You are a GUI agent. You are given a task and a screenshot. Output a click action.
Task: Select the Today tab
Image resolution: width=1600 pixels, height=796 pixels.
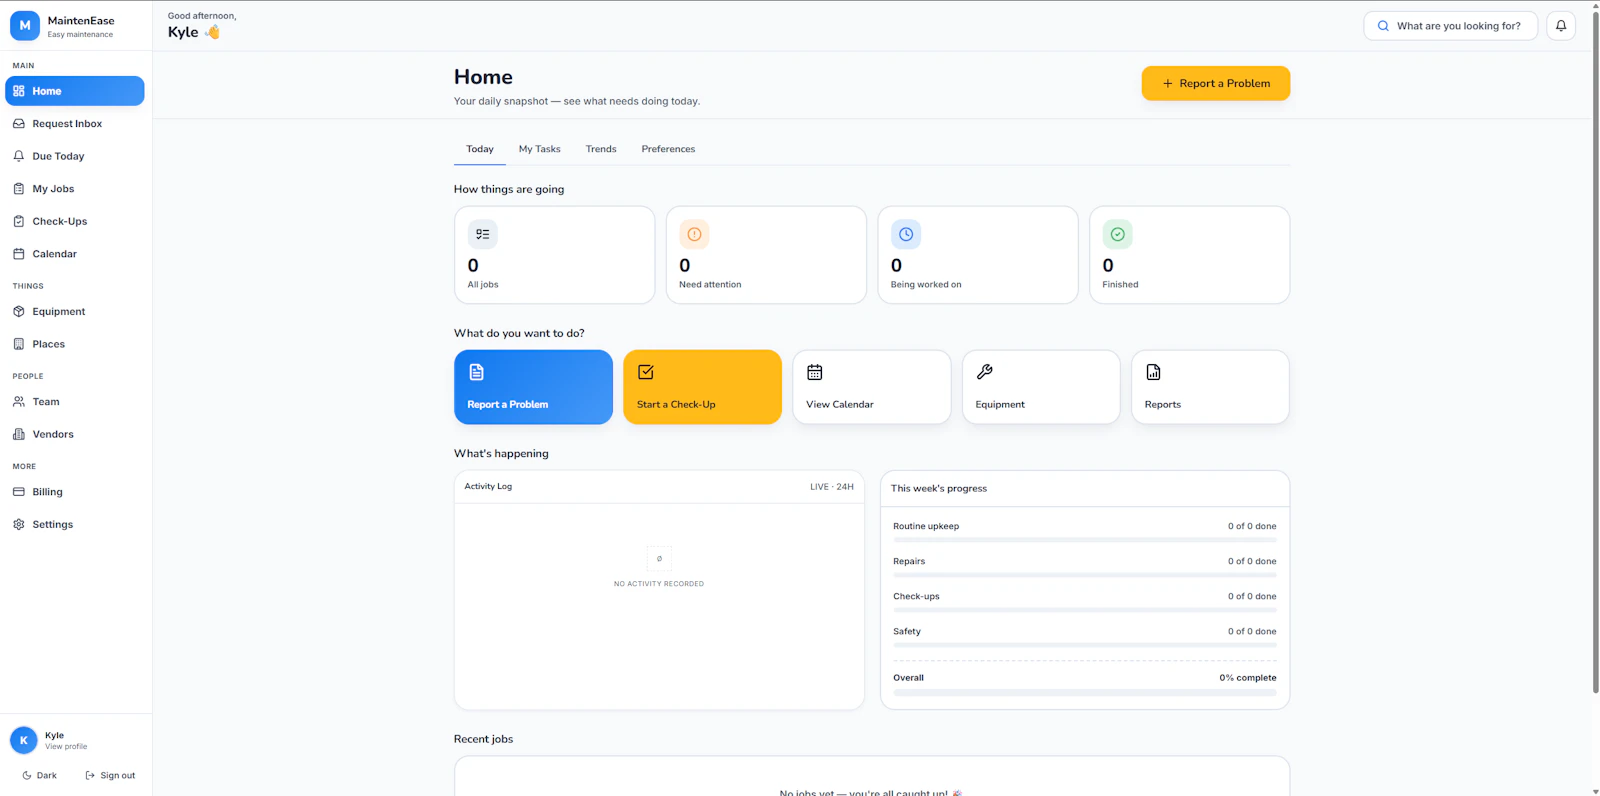pos(480,149)
